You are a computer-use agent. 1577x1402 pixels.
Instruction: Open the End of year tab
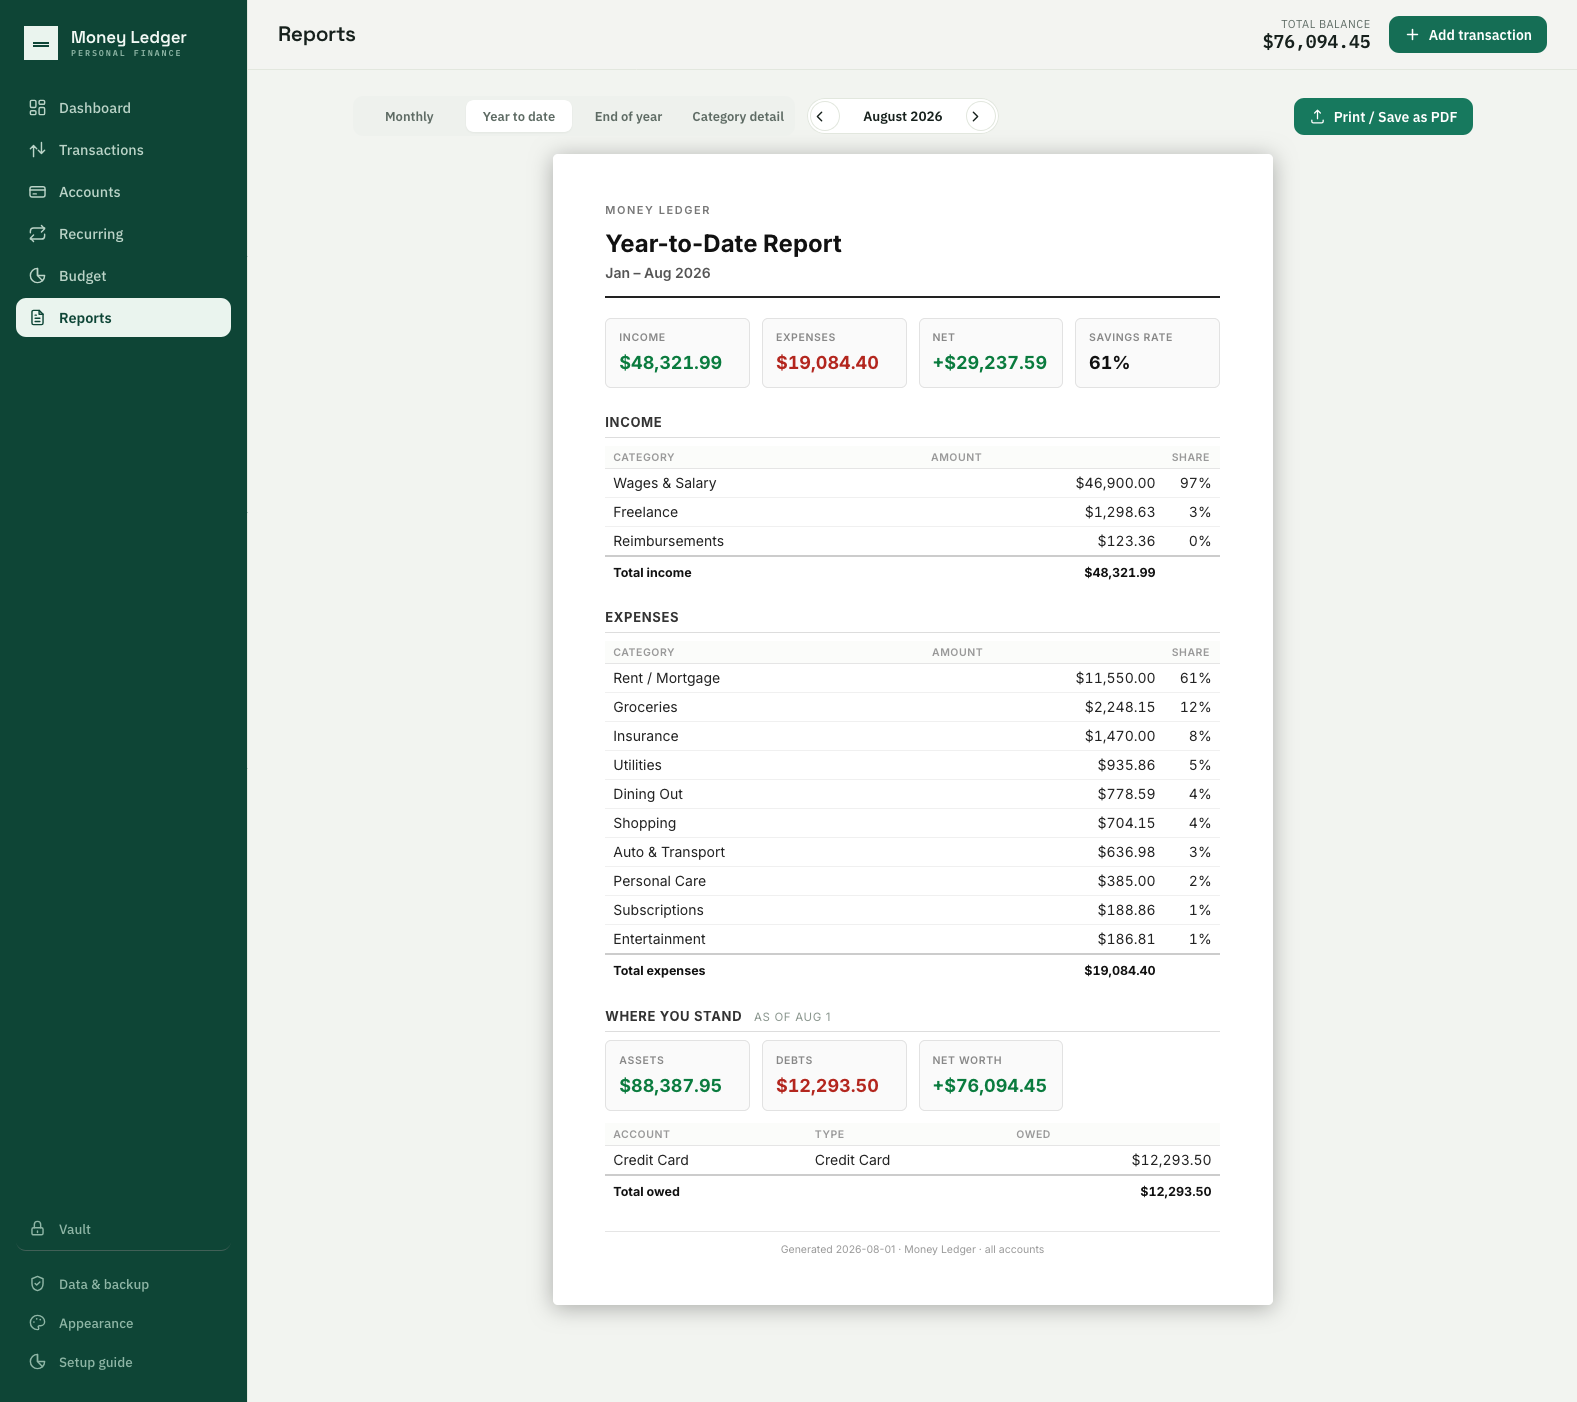pyautogui.click(x=628, y=116)
